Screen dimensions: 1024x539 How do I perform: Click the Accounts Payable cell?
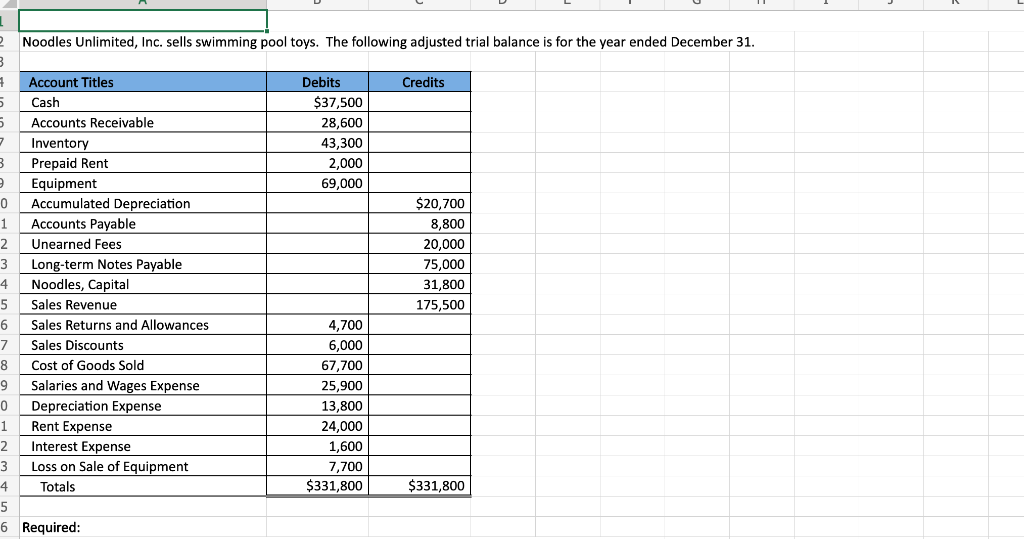143,224
